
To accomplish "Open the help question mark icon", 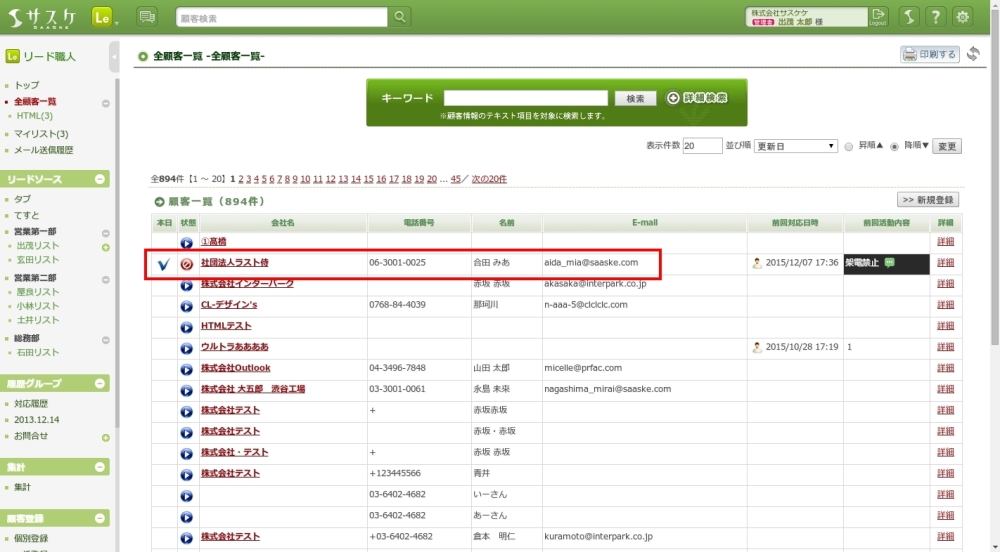I will click(935, 17).
